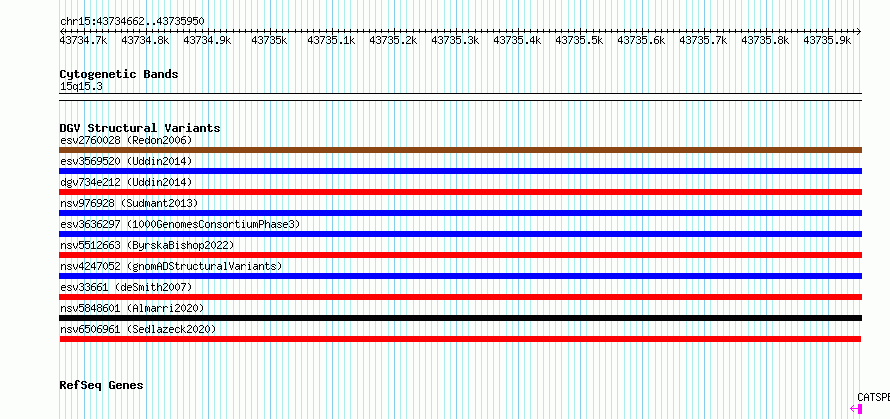The height and width of the screenshot is (419, 890).
Task: Click the 43735.3k ruler tick label
Action: coord(455,40)
